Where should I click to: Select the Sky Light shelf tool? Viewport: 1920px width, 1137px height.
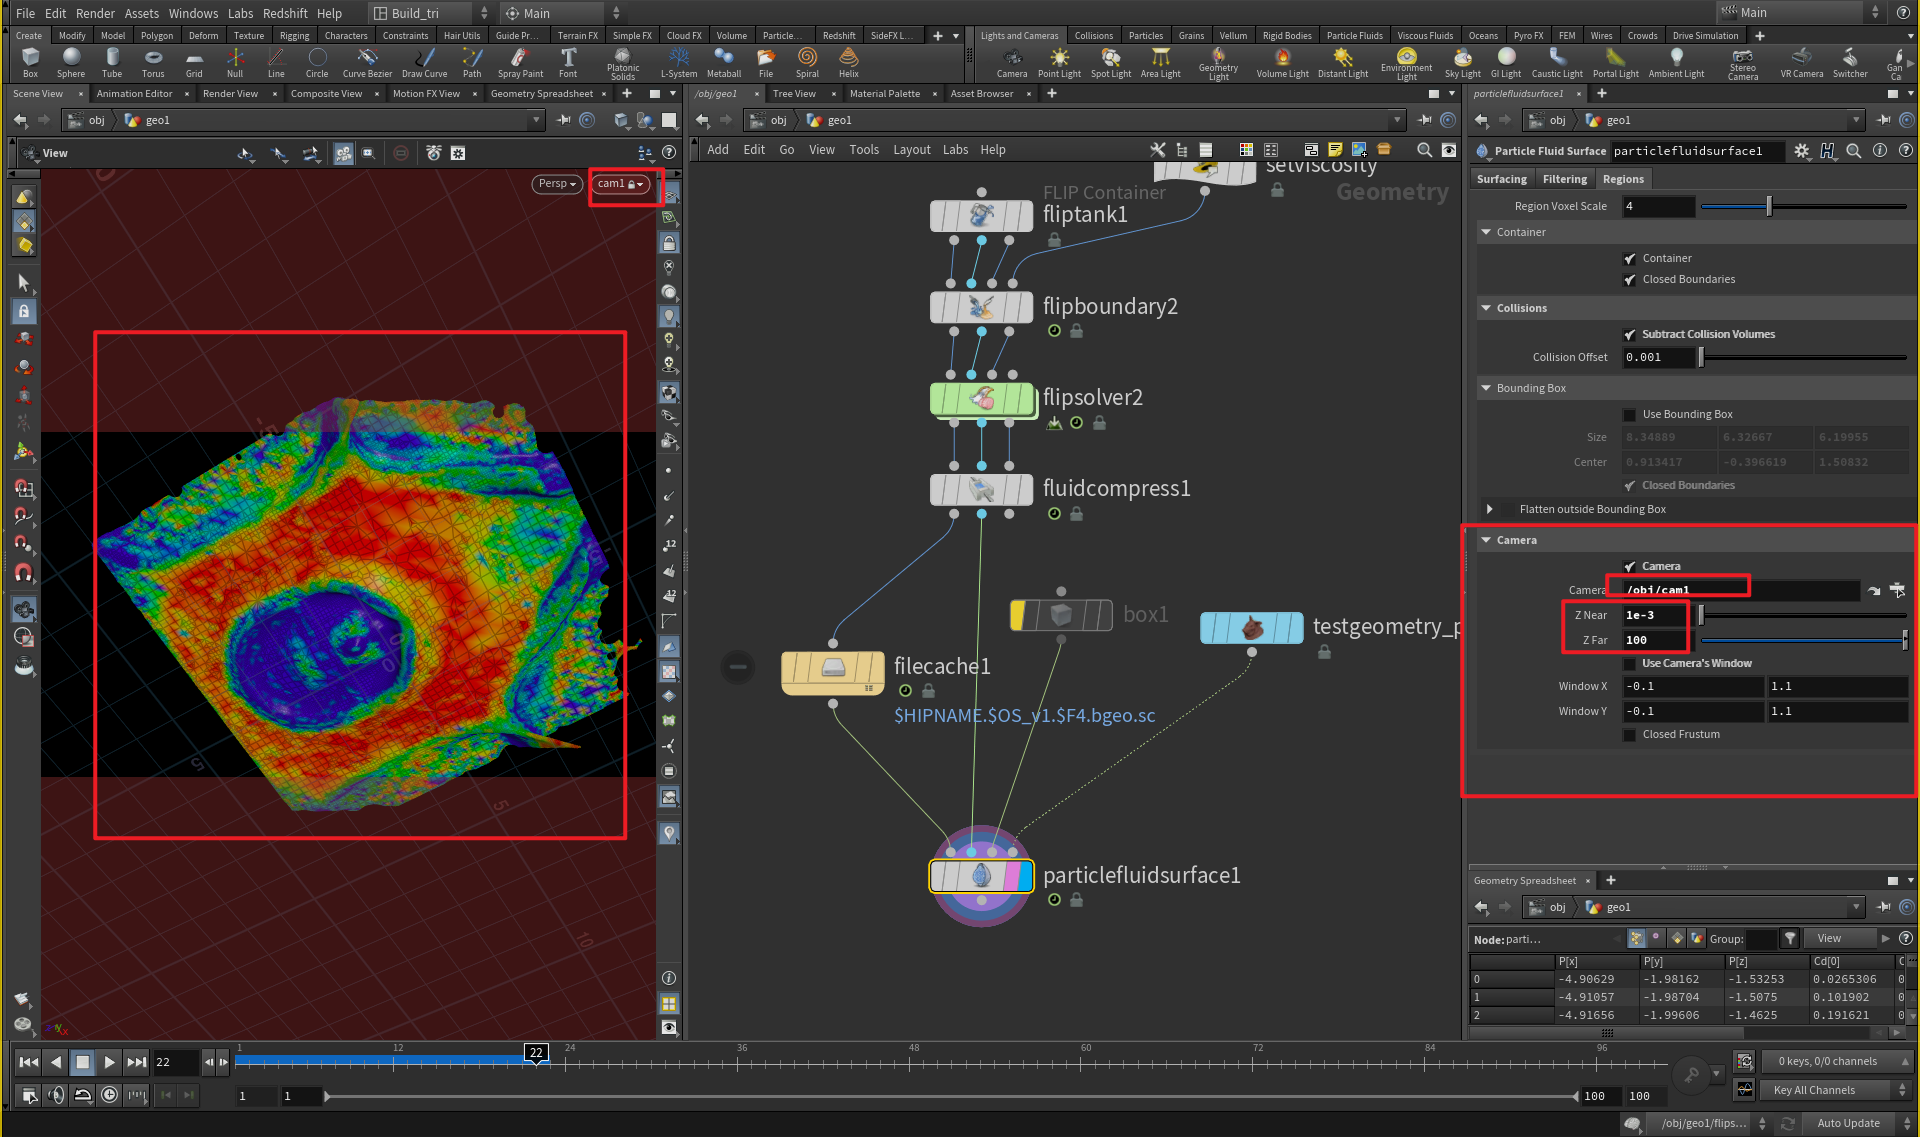click(1462, 62)
